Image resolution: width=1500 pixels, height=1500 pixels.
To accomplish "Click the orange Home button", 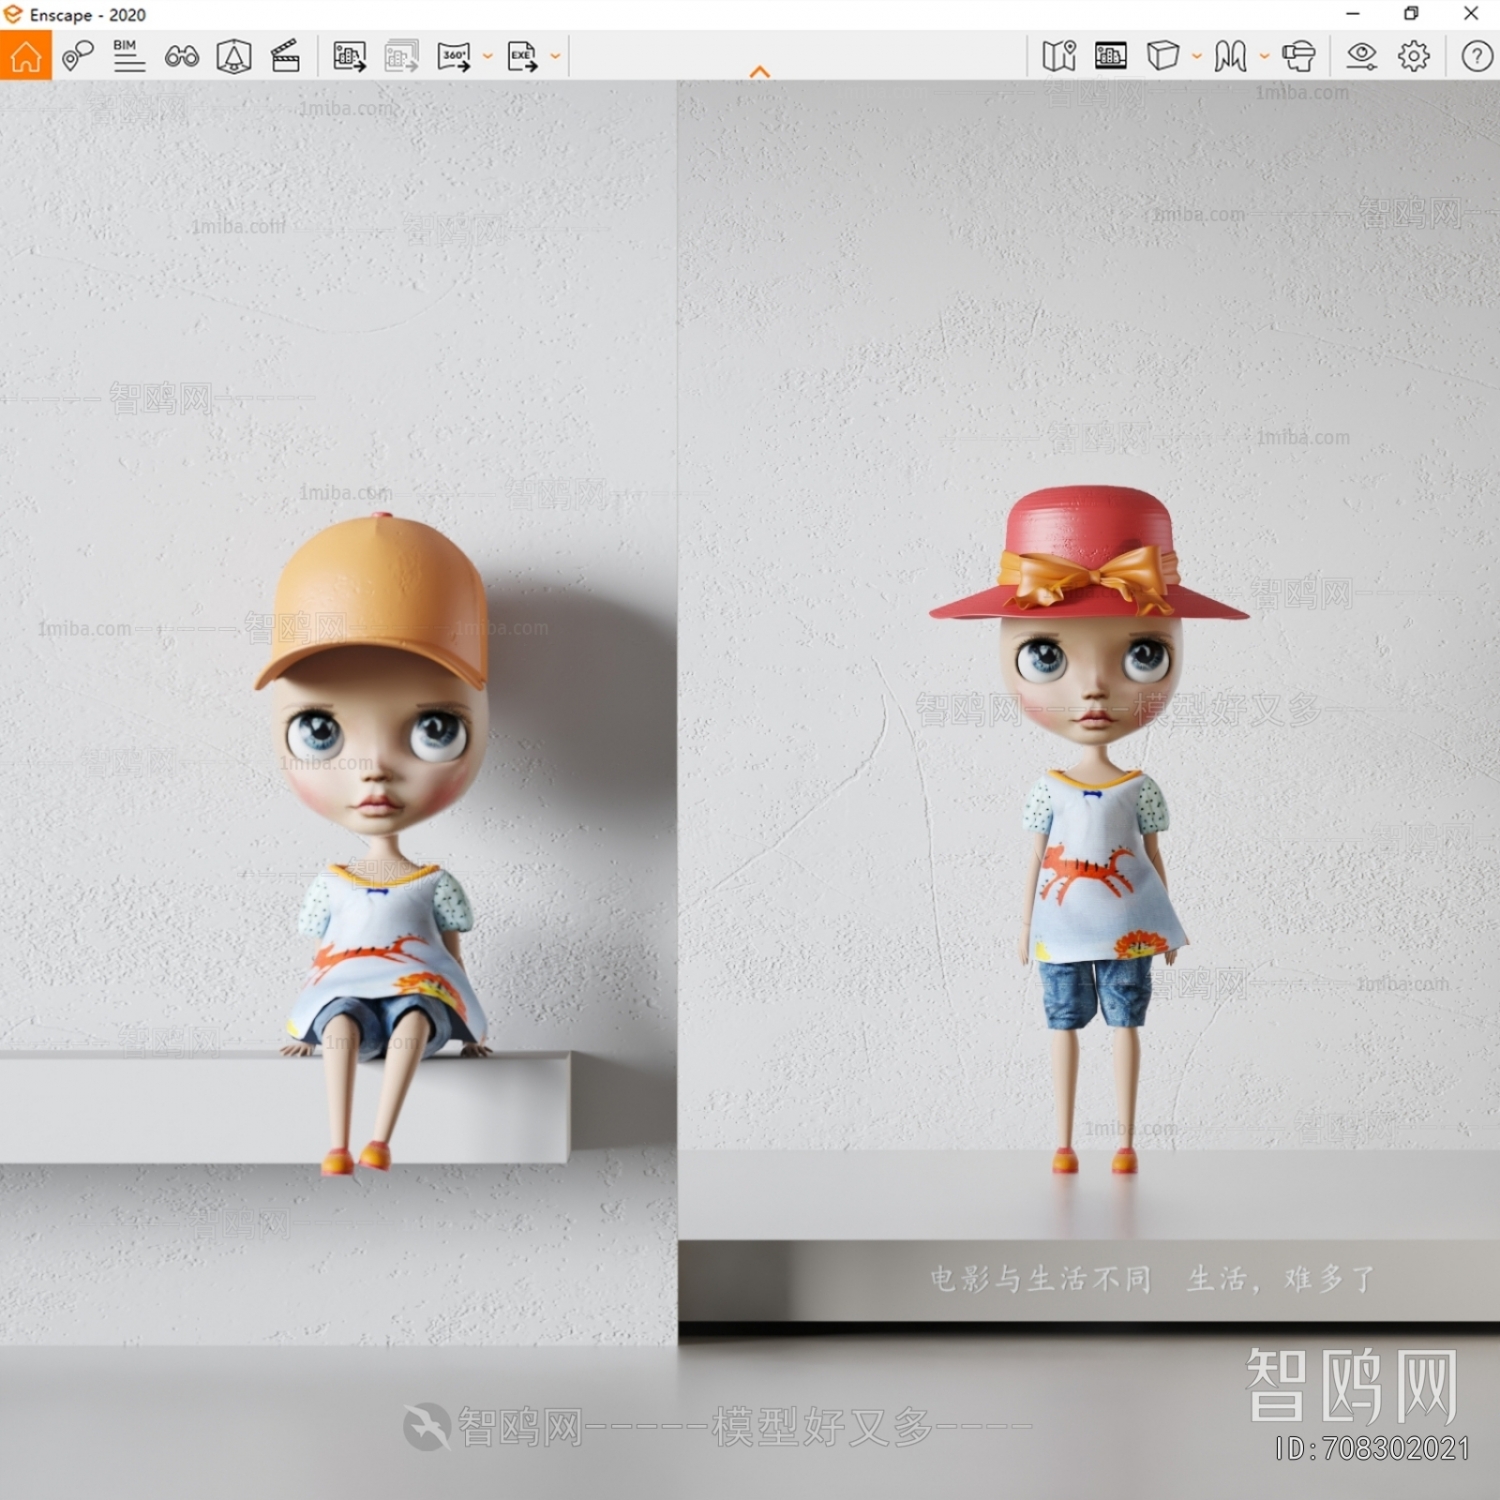I will [x=26, y=56].
